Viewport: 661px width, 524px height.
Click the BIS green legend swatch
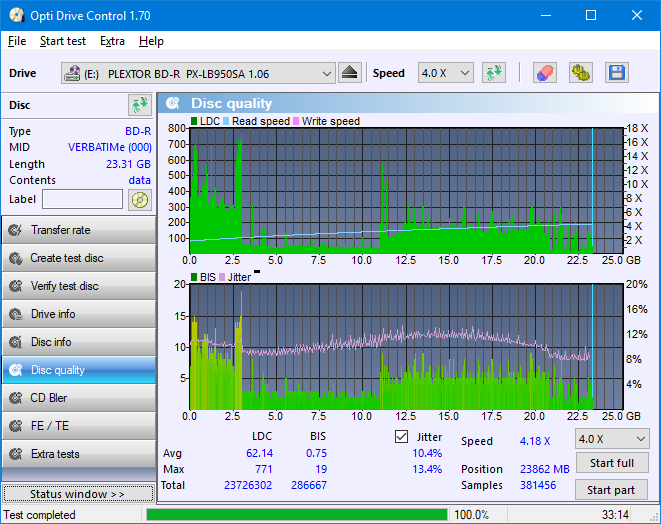click(x=194, y=277)
